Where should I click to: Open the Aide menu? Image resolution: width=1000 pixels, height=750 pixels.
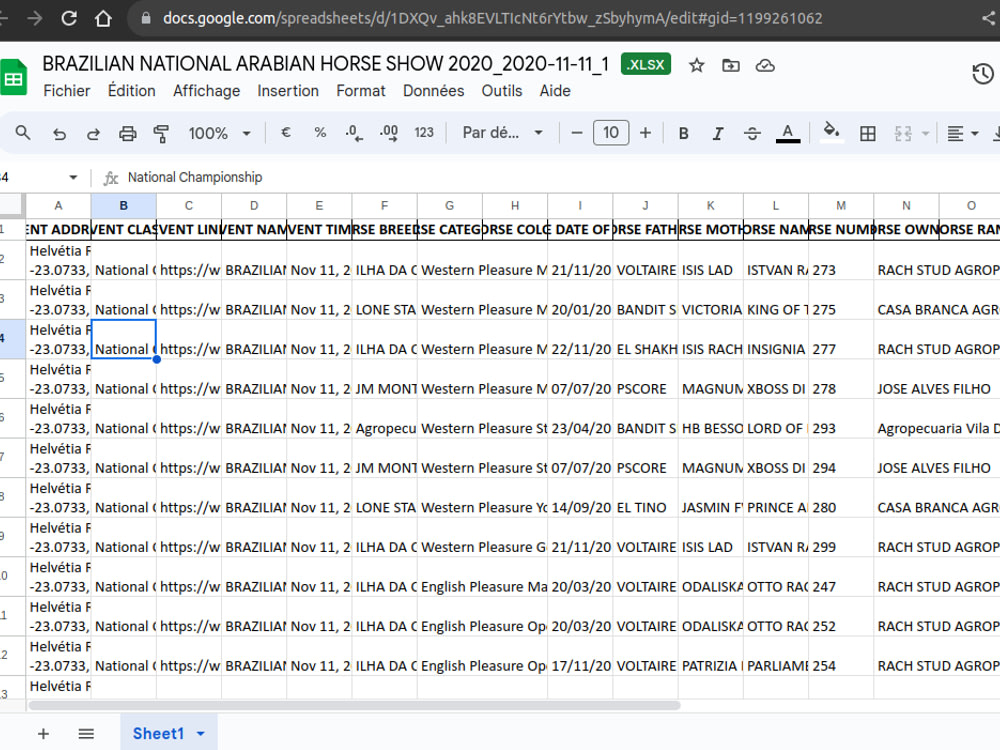click(555, 91)
